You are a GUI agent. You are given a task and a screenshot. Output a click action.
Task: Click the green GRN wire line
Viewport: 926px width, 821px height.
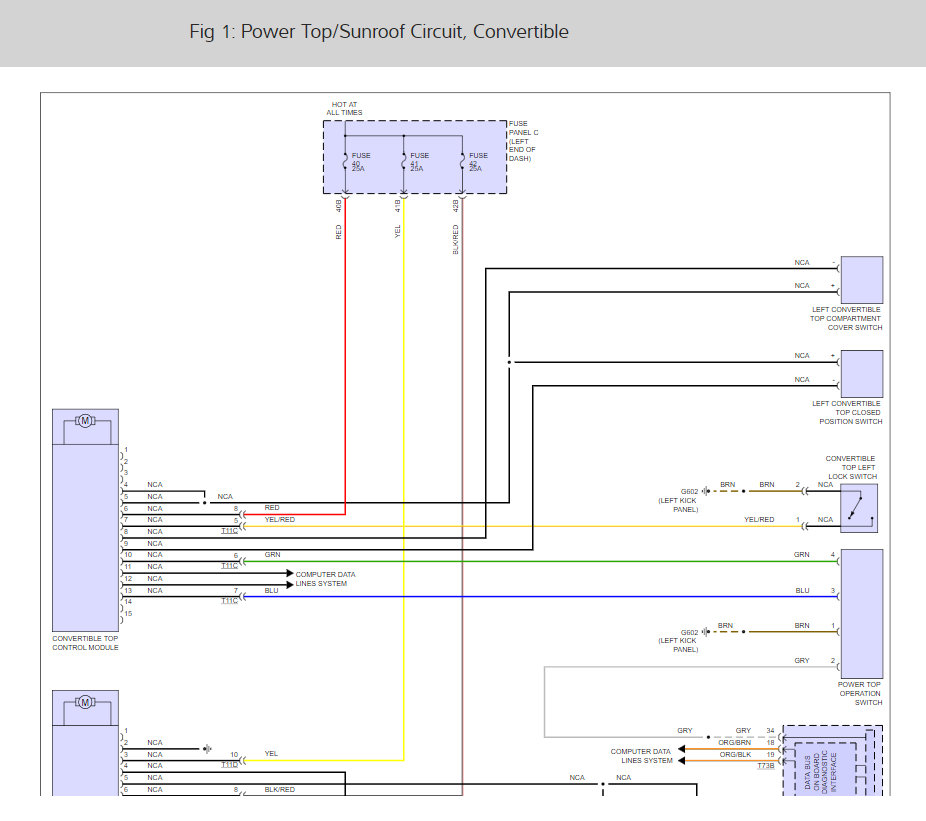(540, 561)
